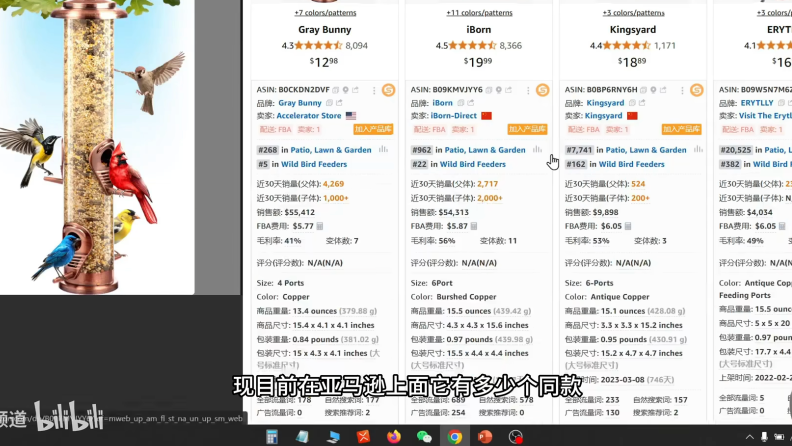Open PowerPoint from taskbar
This screenshot has width=792, height=446.
(485, 436)
